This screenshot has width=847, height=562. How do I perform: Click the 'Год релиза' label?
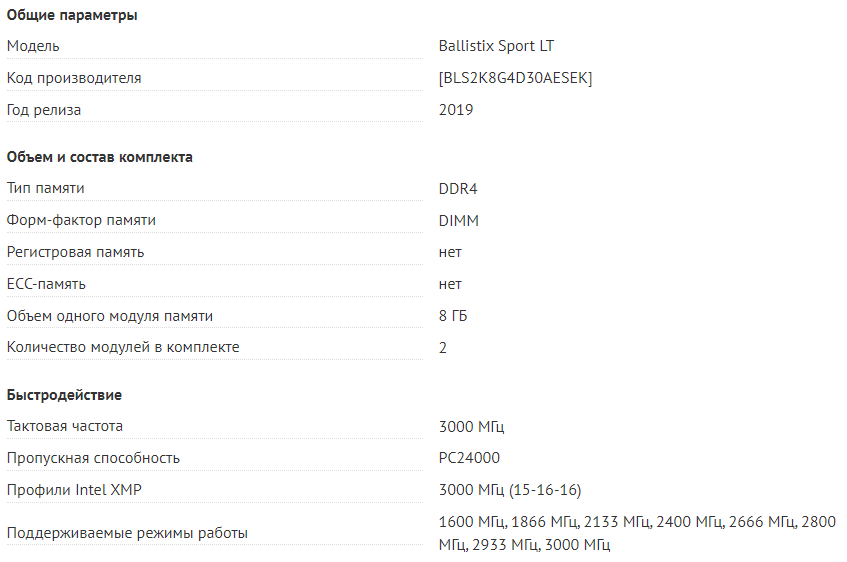point(44,110)
